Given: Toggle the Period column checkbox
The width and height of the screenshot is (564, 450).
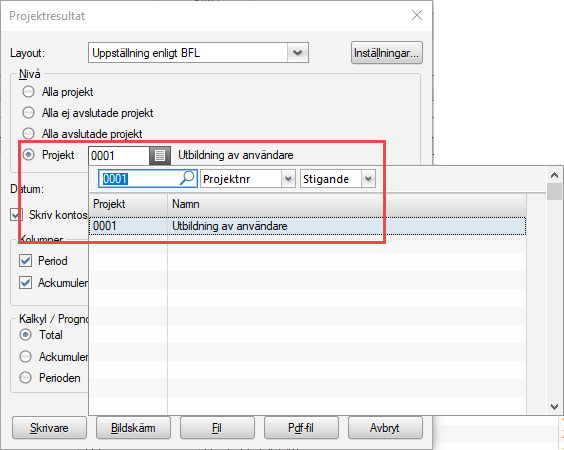Looking at the screenshot, I should click(25, 260).
